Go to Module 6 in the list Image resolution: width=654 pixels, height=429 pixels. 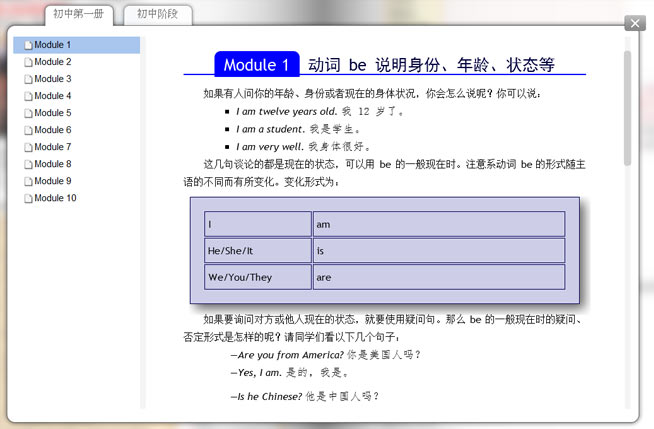53,130
